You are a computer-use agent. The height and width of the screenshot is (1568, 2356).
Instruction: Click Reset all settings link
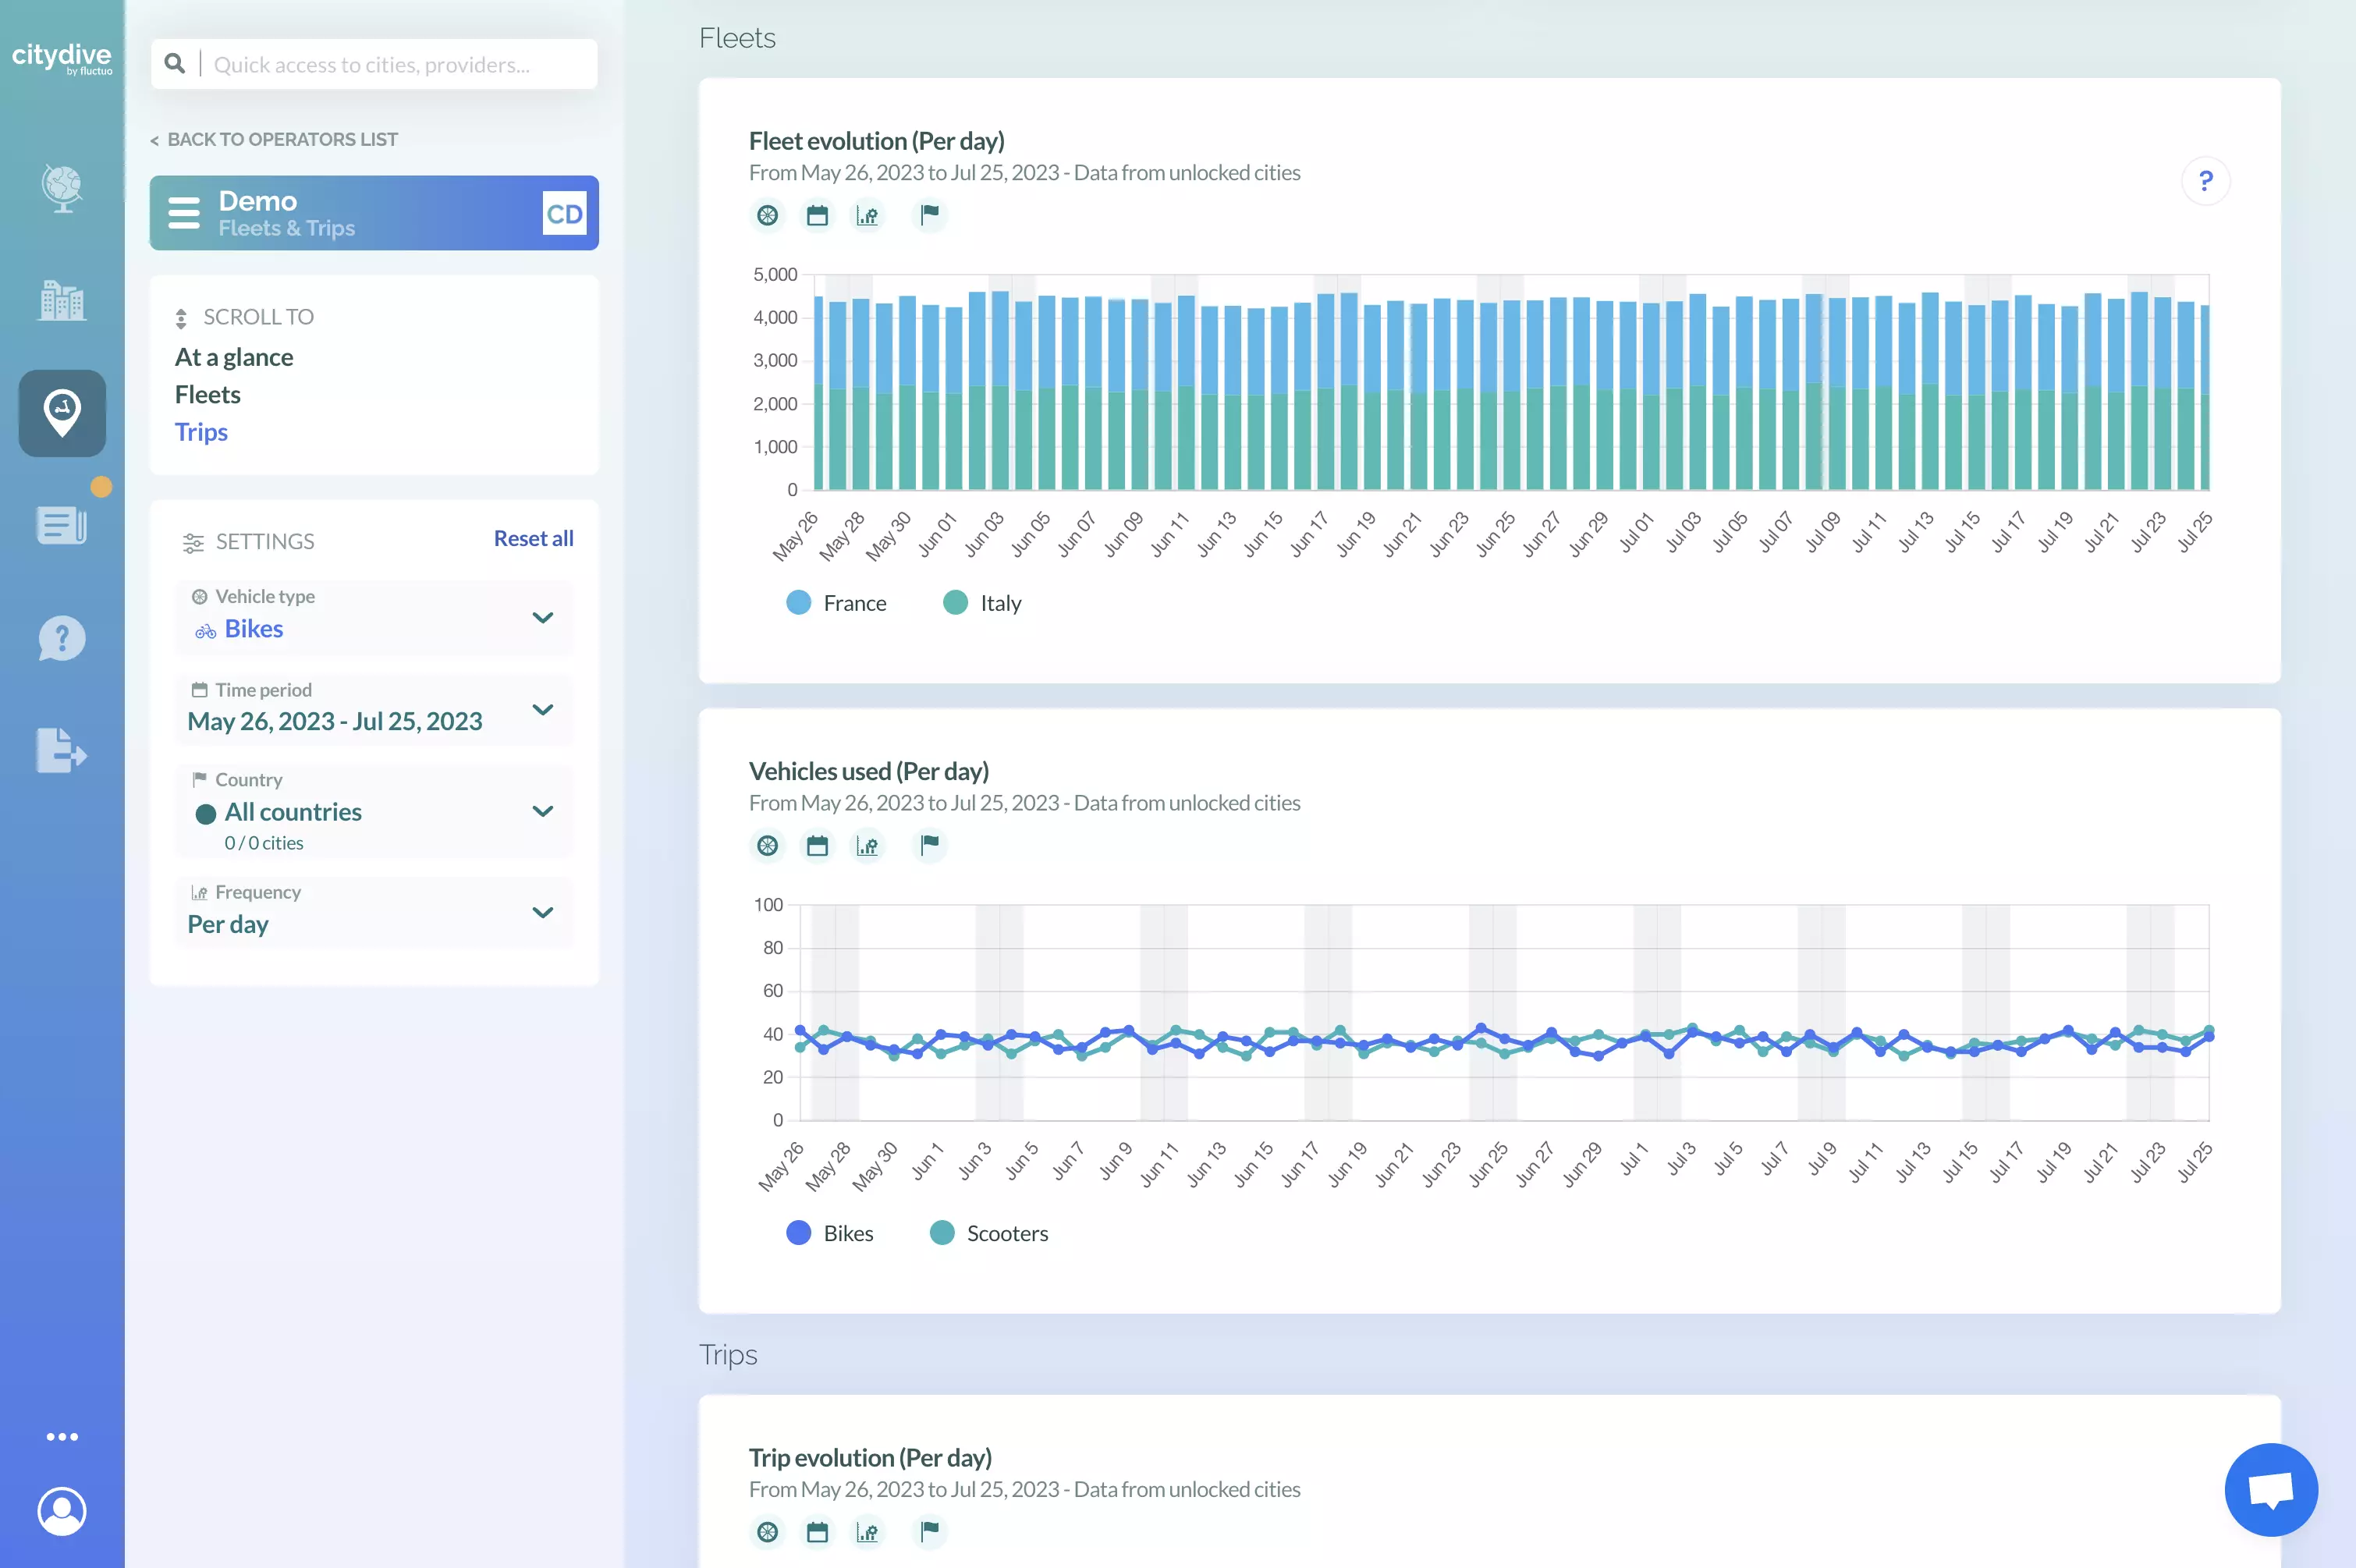click(x=533, y=538)
